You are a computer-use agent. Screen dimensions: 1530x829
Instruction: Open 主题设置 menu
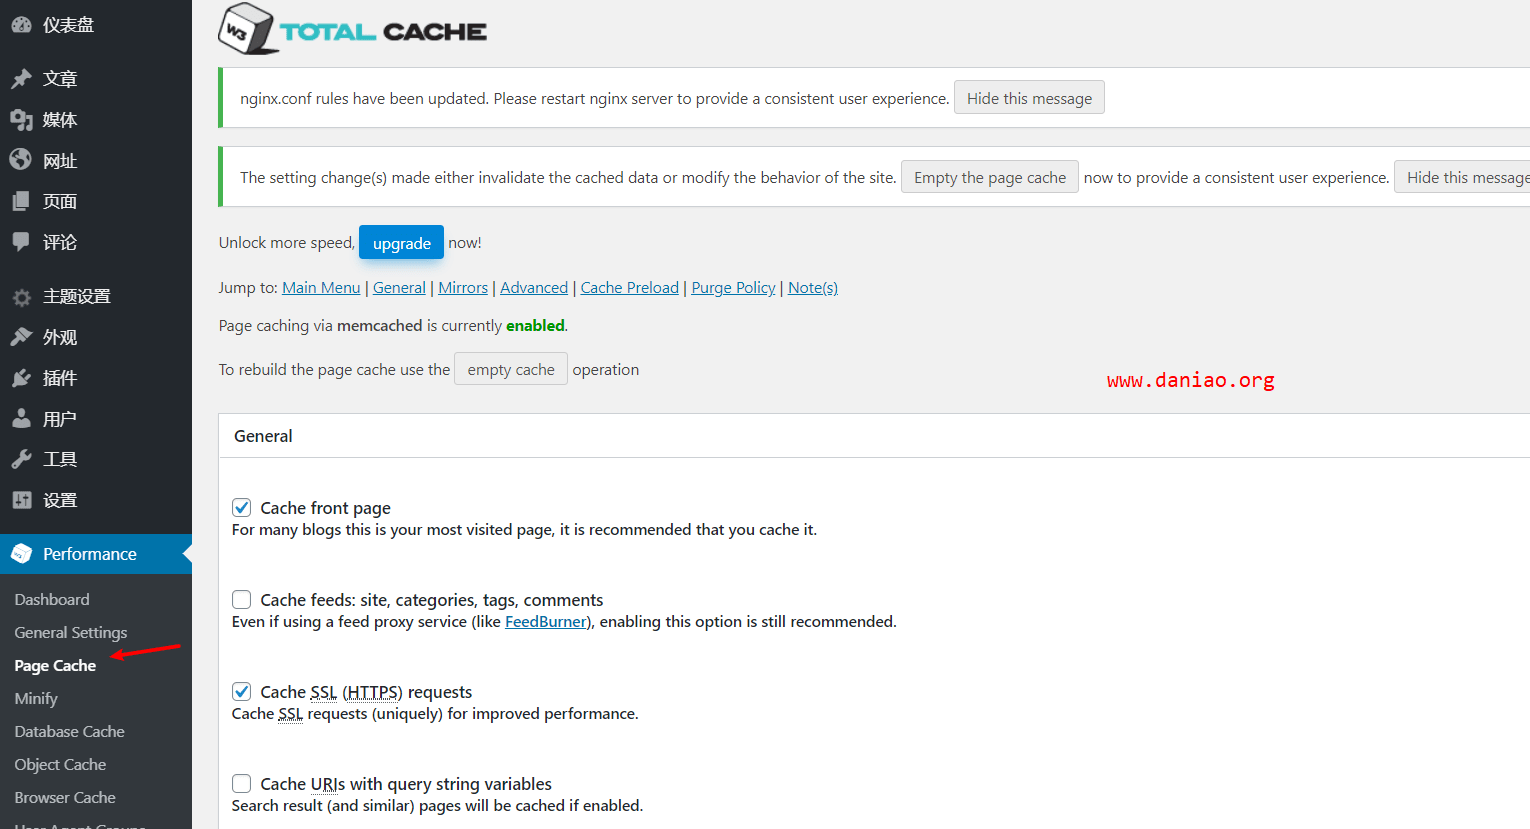pos(96,297)
